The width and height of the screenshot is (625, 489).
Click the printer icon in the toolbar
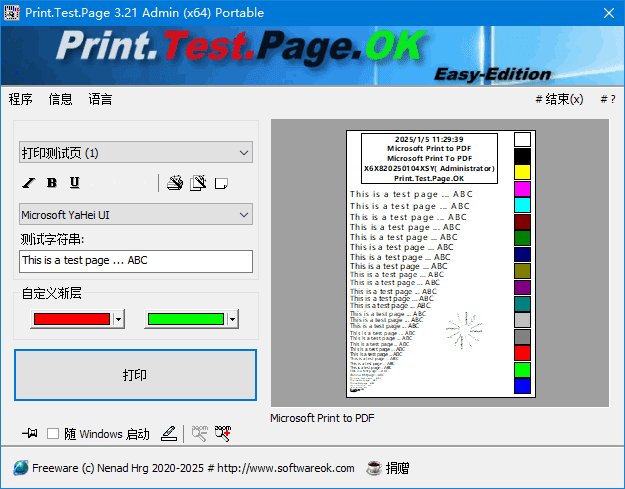(175, 183)
